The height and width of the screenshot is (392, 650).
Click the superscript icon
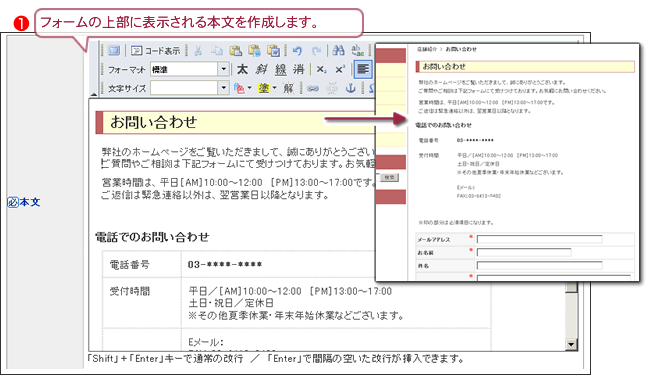(x=340, y=69)
